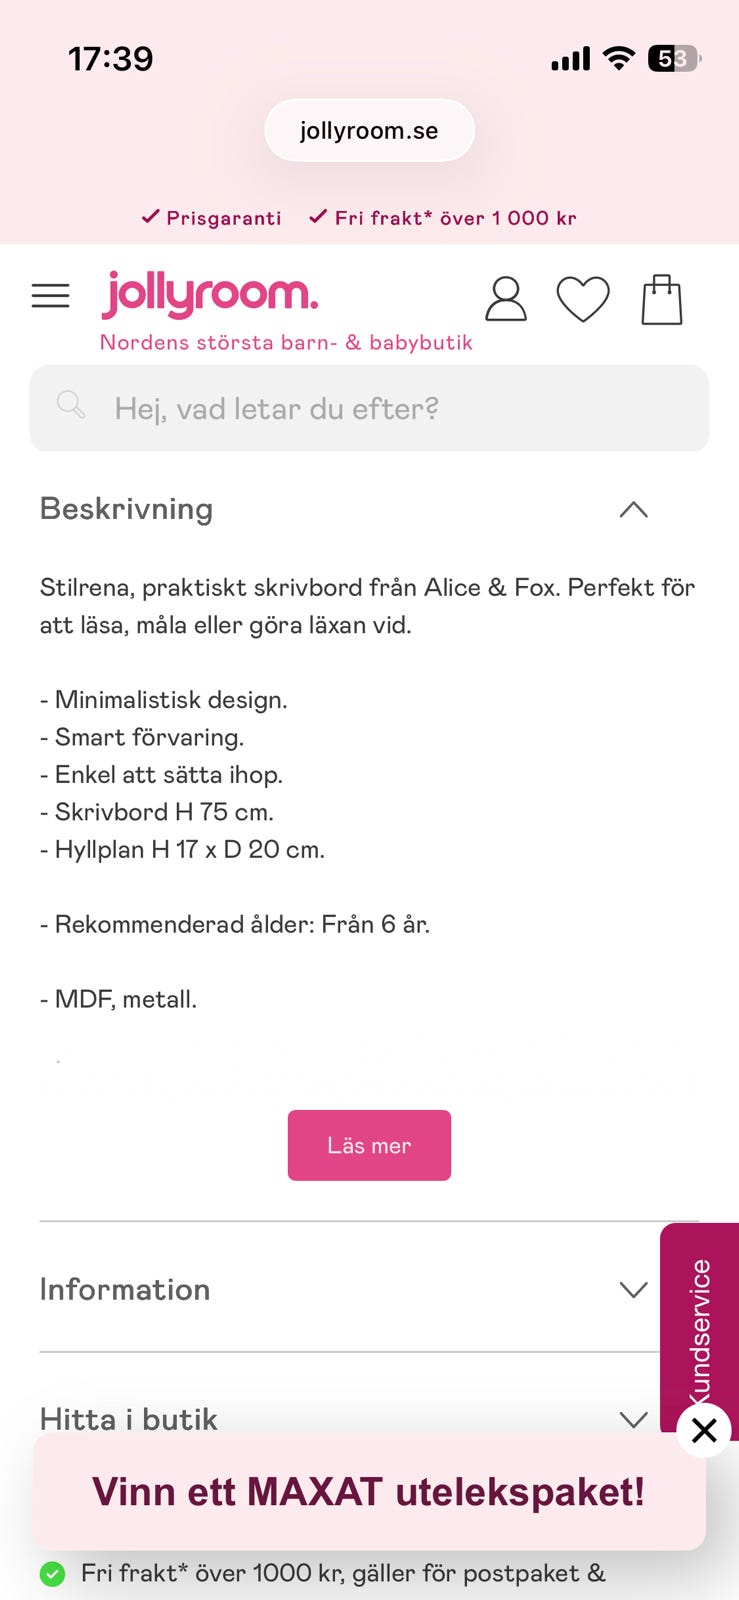
Task: Tap the Beskrivning heading
Action: pyautogui.click(x=127, y=509)
